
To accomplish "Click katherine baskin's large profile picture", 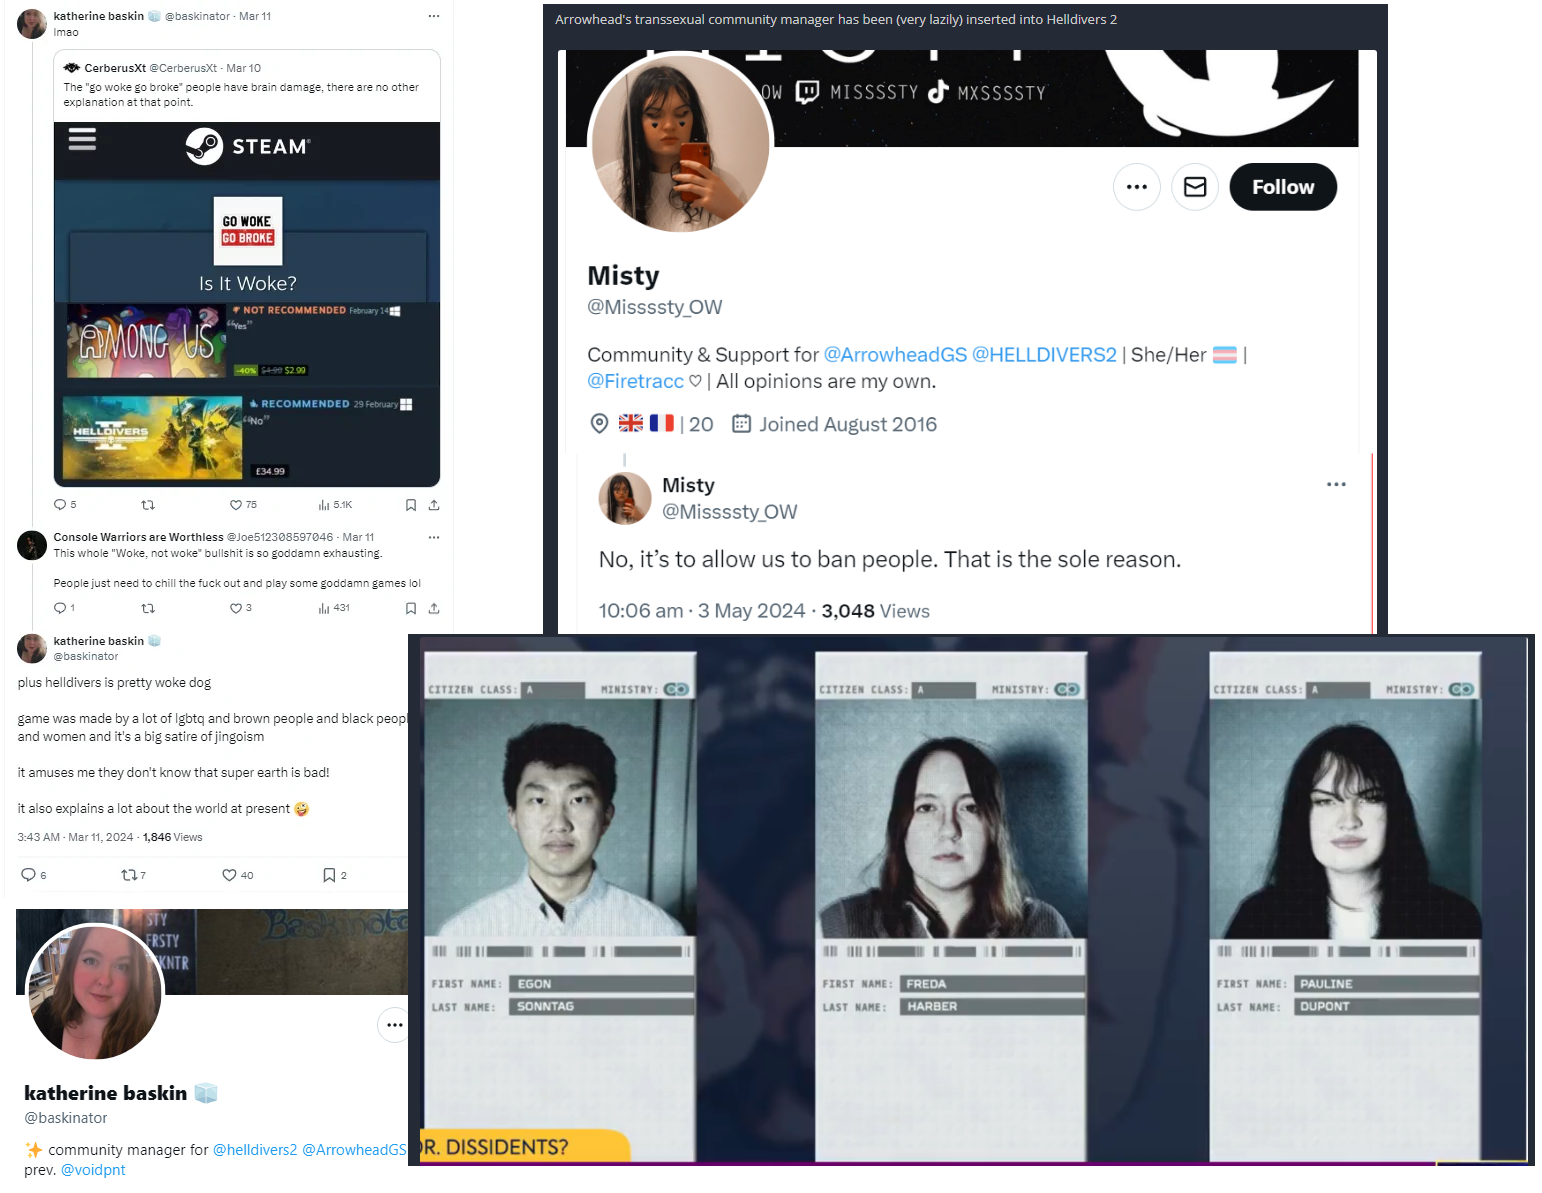I will click(95, 992).
